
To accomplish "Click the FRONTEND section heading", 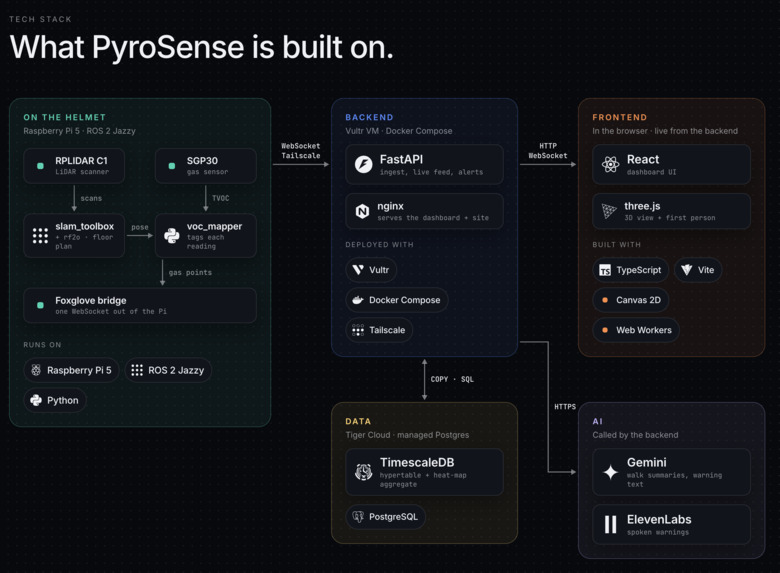I will click(619, 117).
